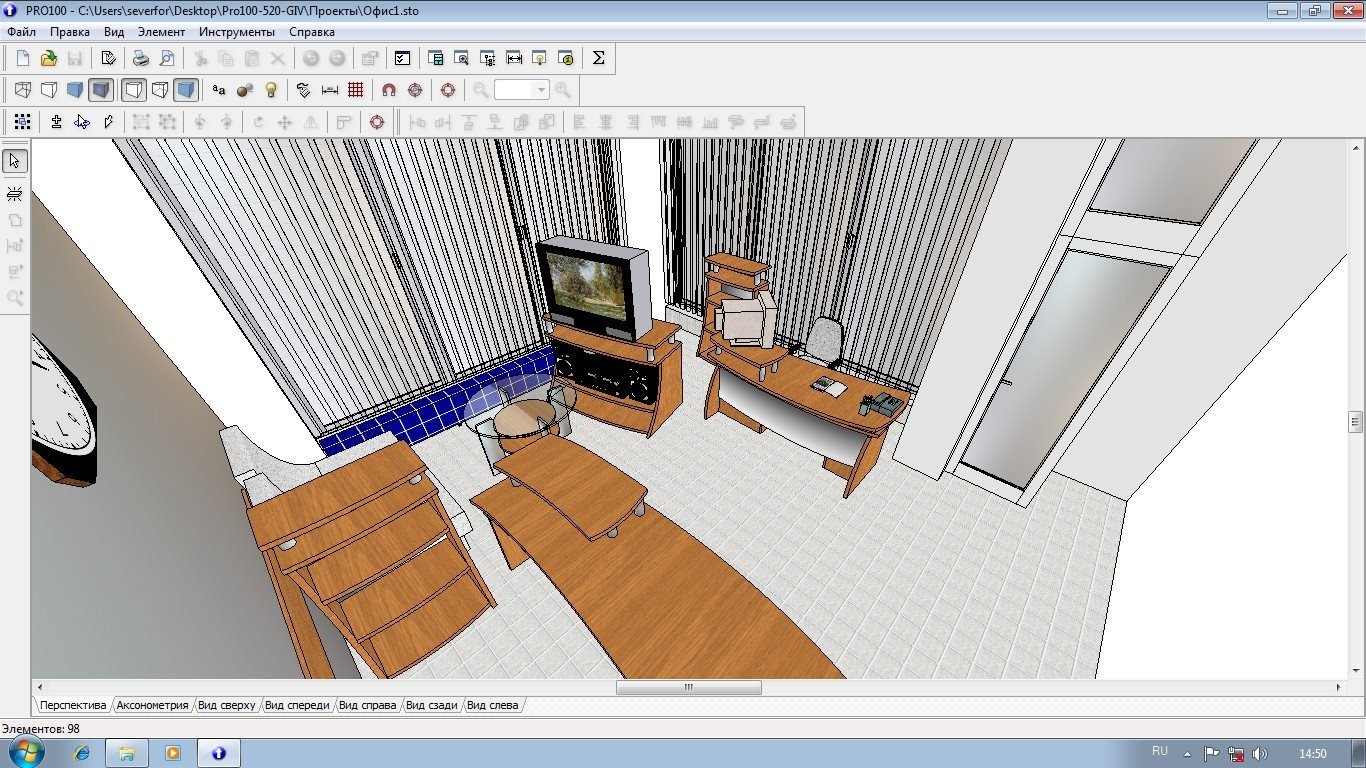Screen dimensions: 1366x768
Task: Open the Вид menu
Action: (x=114, y=32)
